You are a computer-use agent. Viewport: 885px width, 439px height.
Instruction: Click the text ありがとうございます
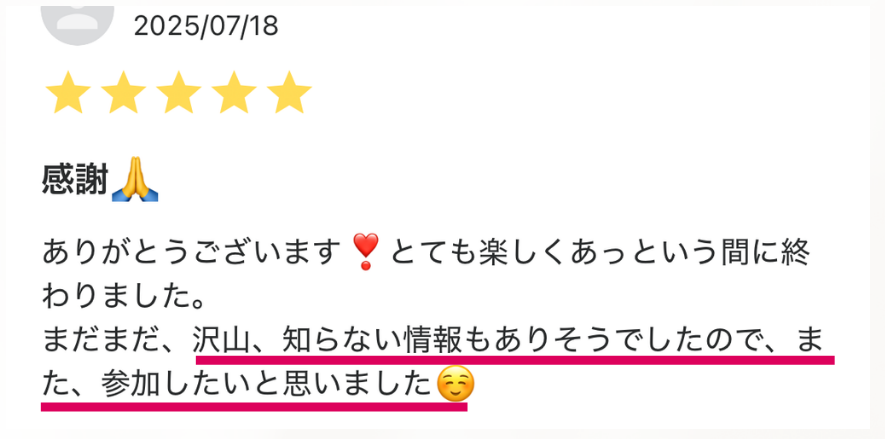(x=190, y=252)
